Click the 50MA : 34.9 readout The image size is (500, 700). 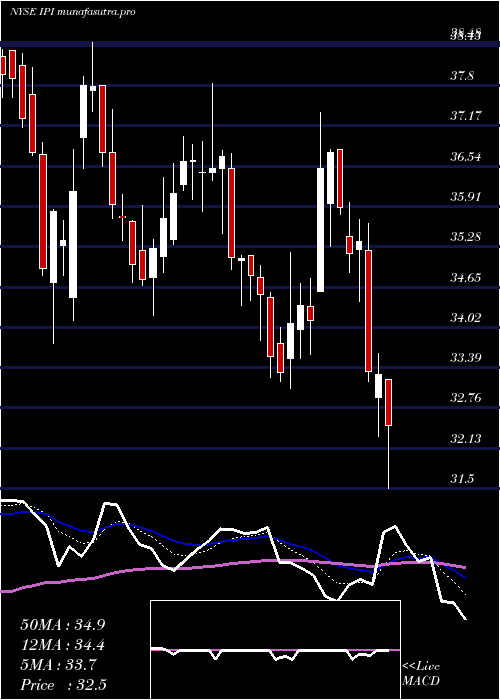pos(63,625)
